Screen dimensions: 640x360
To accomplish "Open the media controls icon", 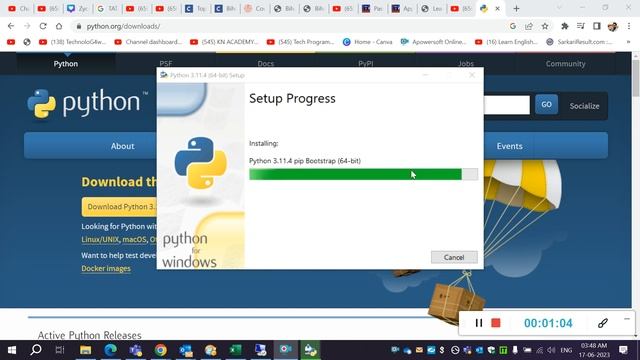I will (580, 26).
